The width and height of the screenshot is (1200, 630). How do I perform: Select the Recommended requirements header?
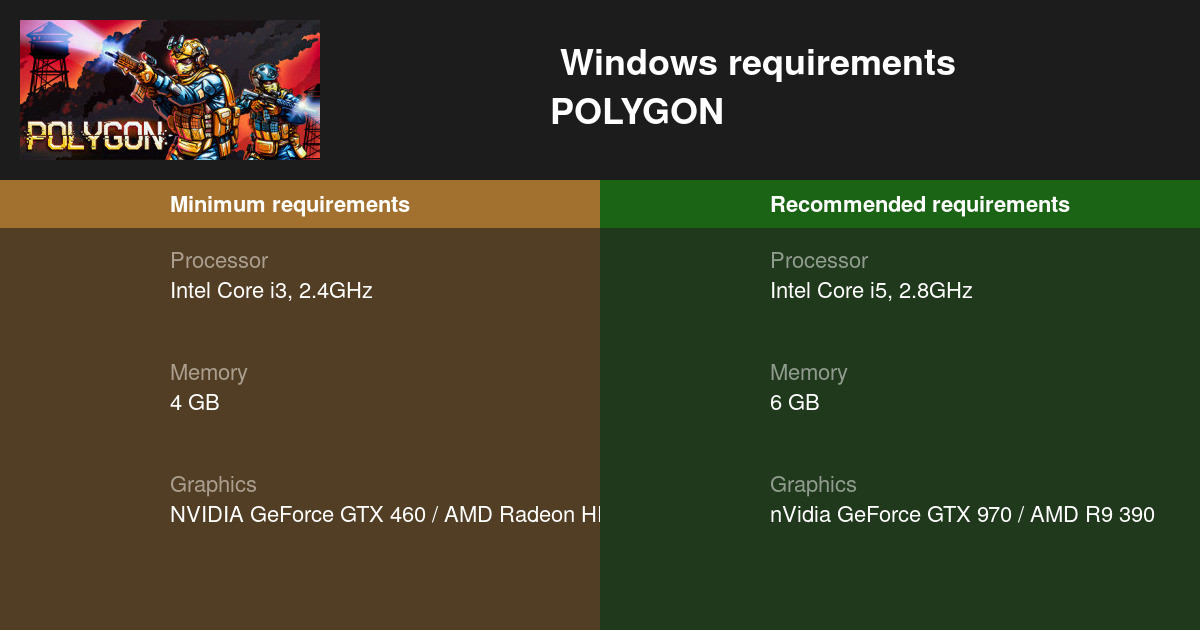click(920, 205)
